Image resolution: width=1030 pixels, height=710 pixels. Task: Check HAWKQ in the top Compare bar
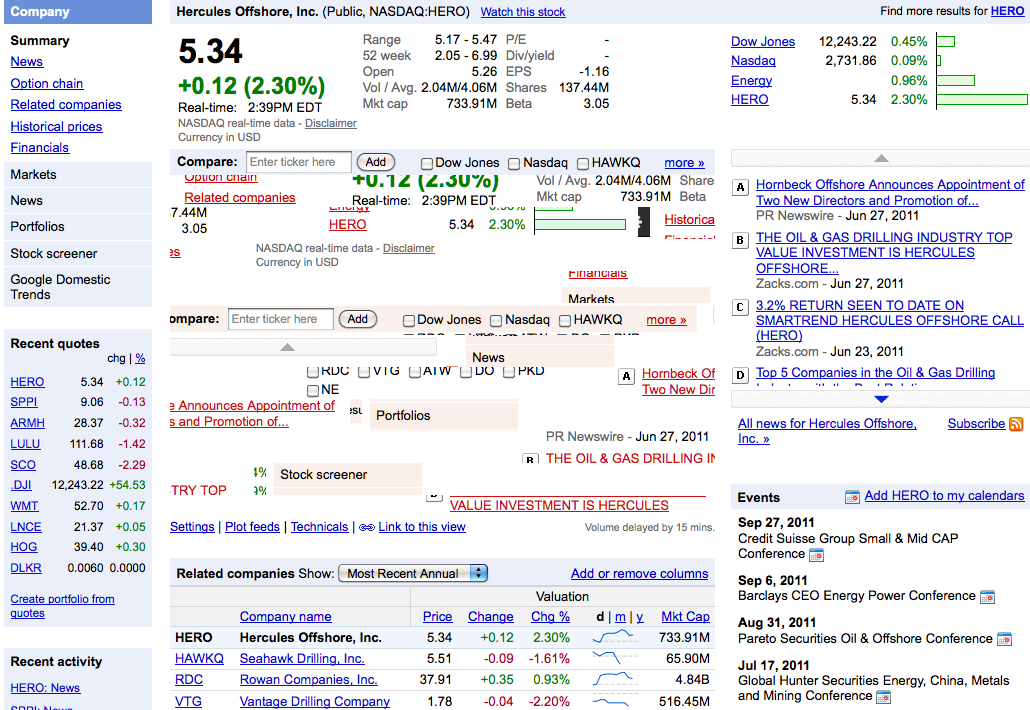pyautogui.click(x=583, y=164)
